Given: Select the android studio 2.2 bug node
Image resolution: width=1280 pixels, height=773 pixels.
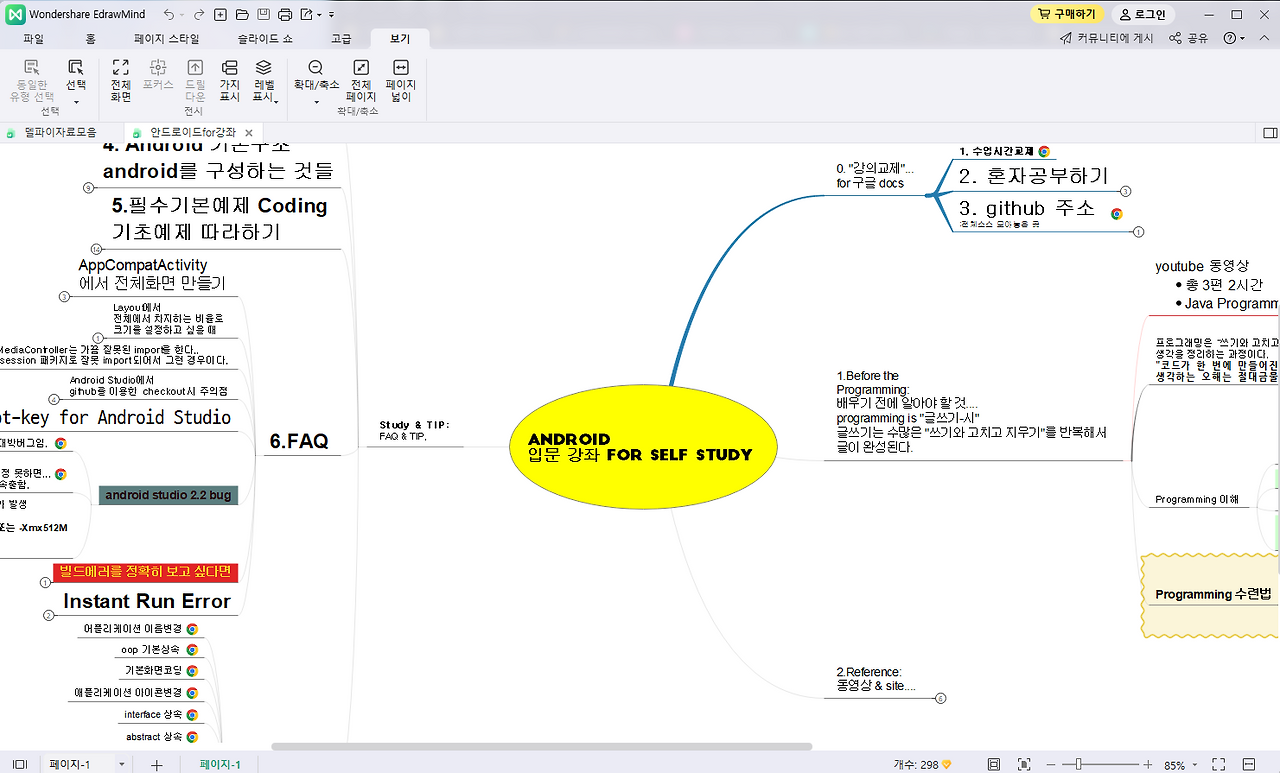Looking at the screenshot, I should click(x=168, y=495).
